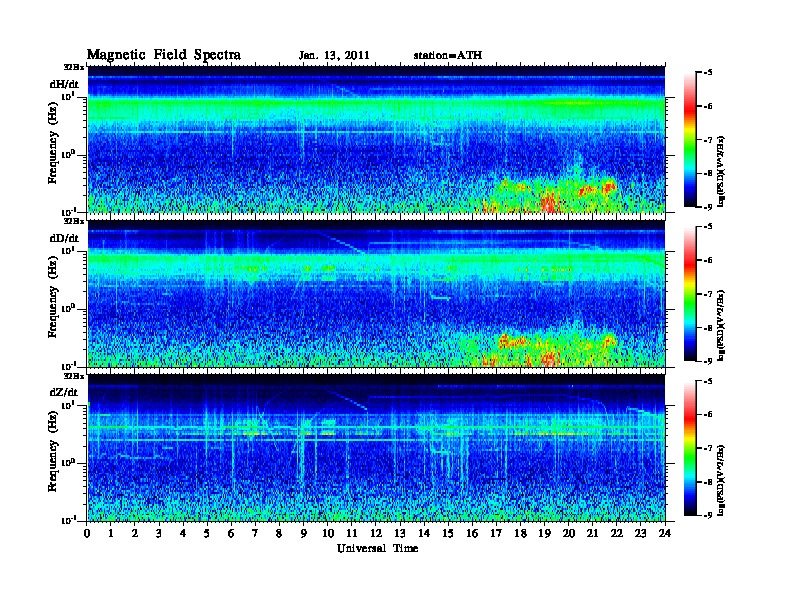Screen dimensions: 792x612
Task: Click hour tick label '22' on the time axis
Action: (617, 533)
